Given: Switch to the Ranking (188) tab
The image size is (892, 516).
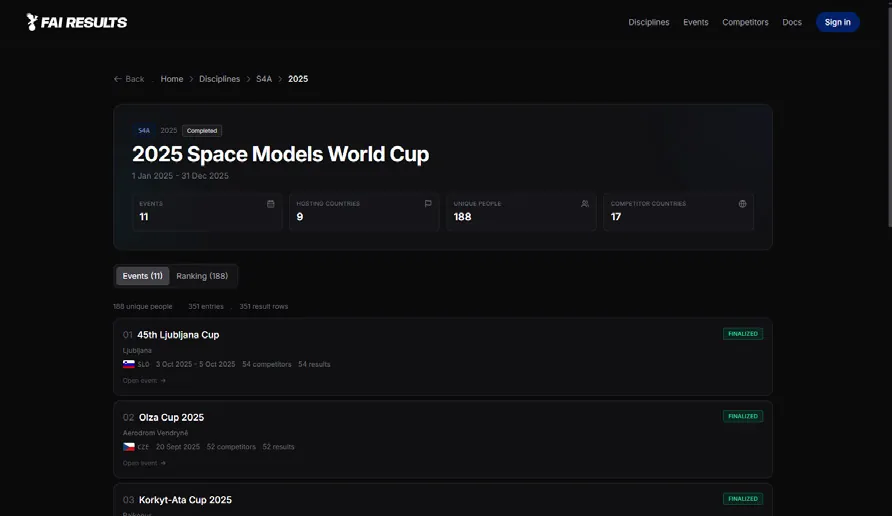Looking at the screenshot, I should (202, 276).
